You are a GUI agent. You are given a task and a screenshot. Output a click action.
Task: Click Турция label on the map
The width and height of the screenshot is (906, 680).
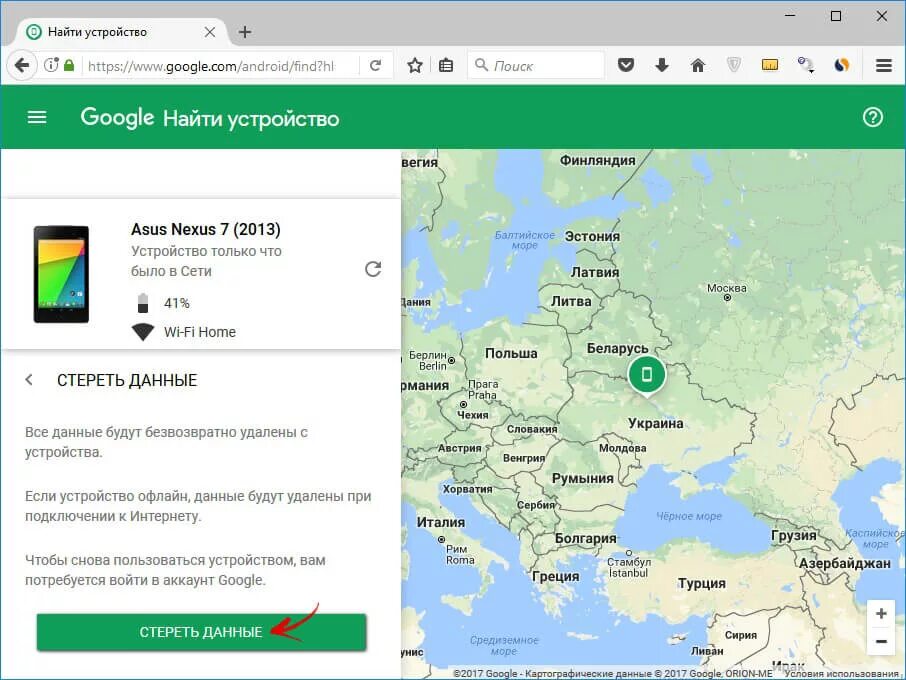coord(702,583)
